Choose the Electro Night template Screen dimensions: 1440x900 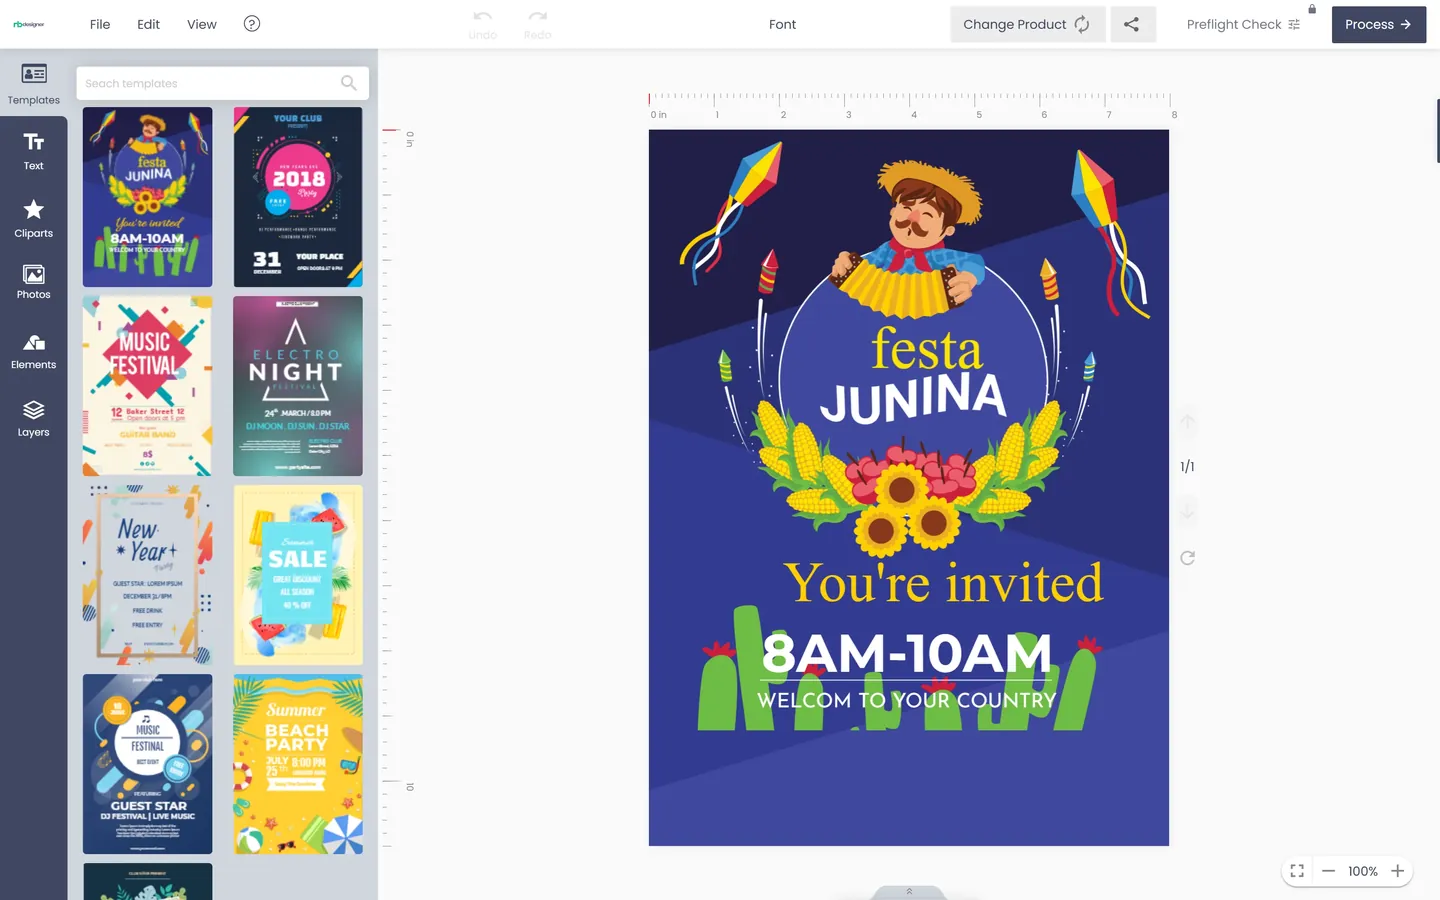coord(298,386)
